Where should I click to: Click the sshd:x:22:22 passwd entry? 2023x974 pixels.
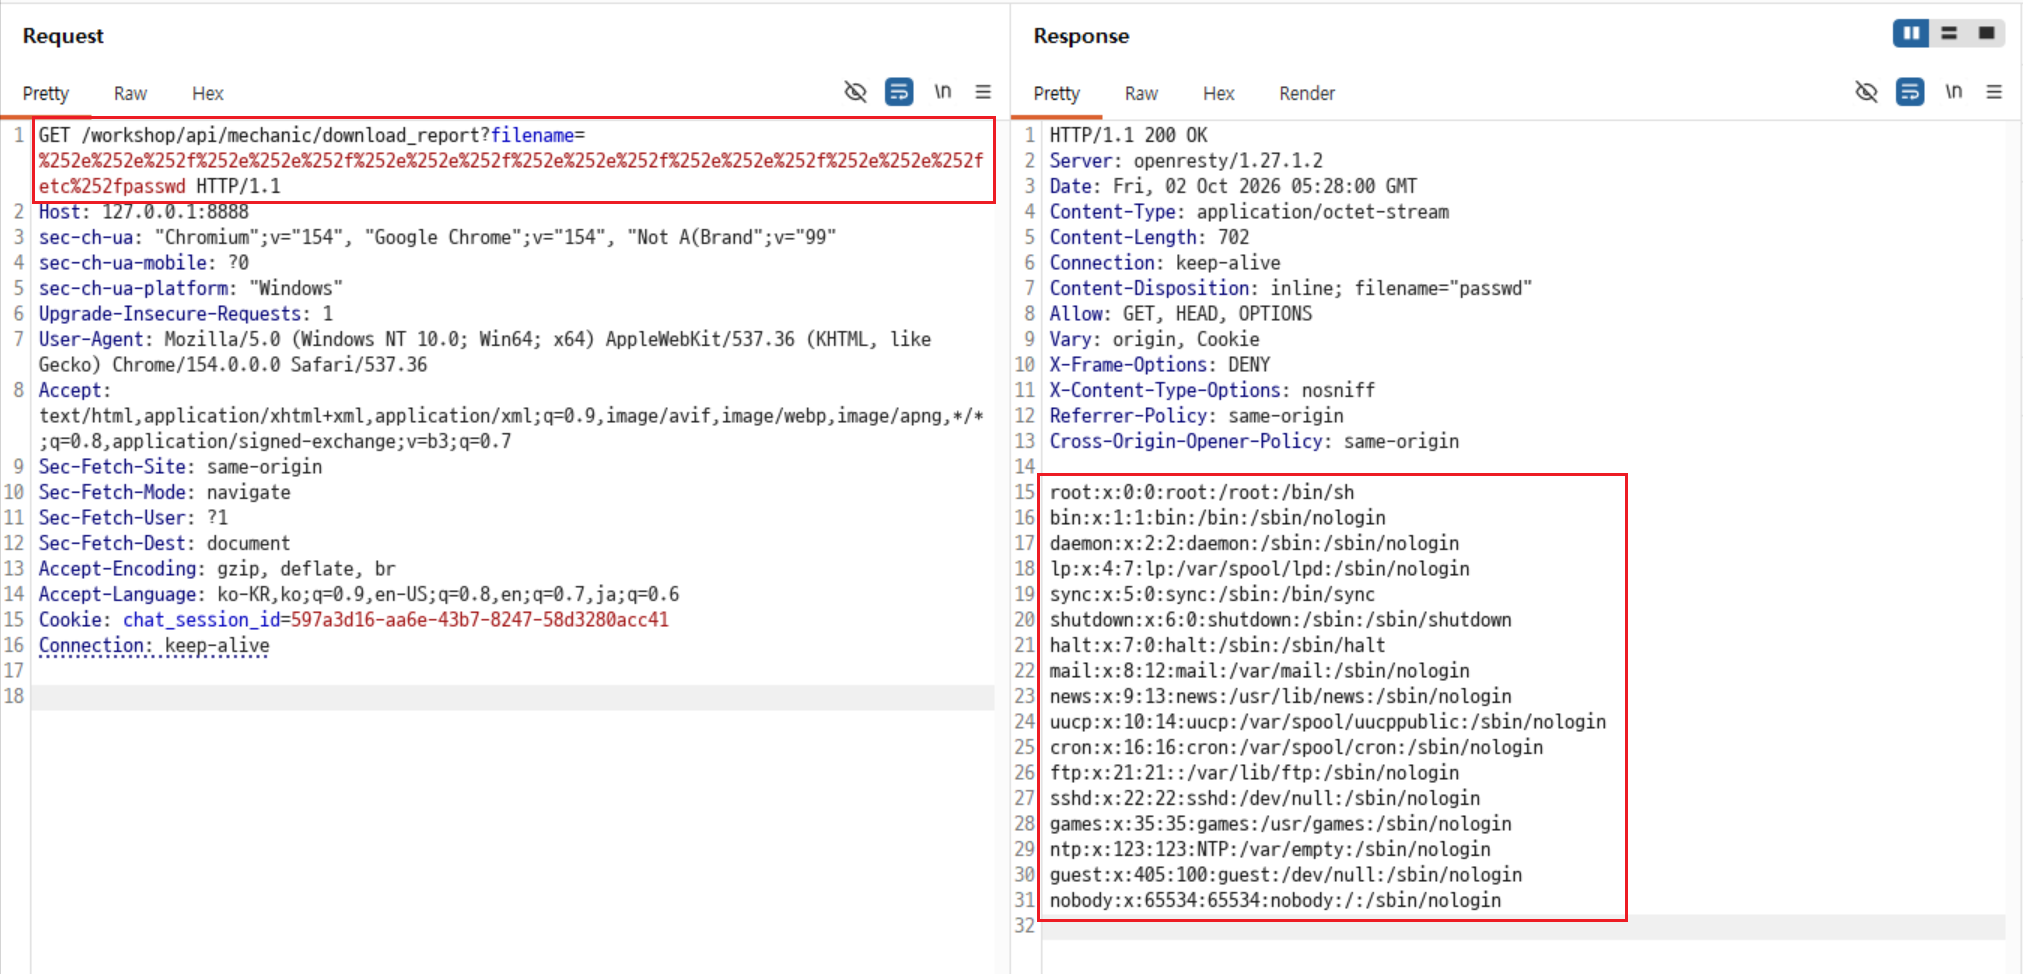click(1265, 798)
